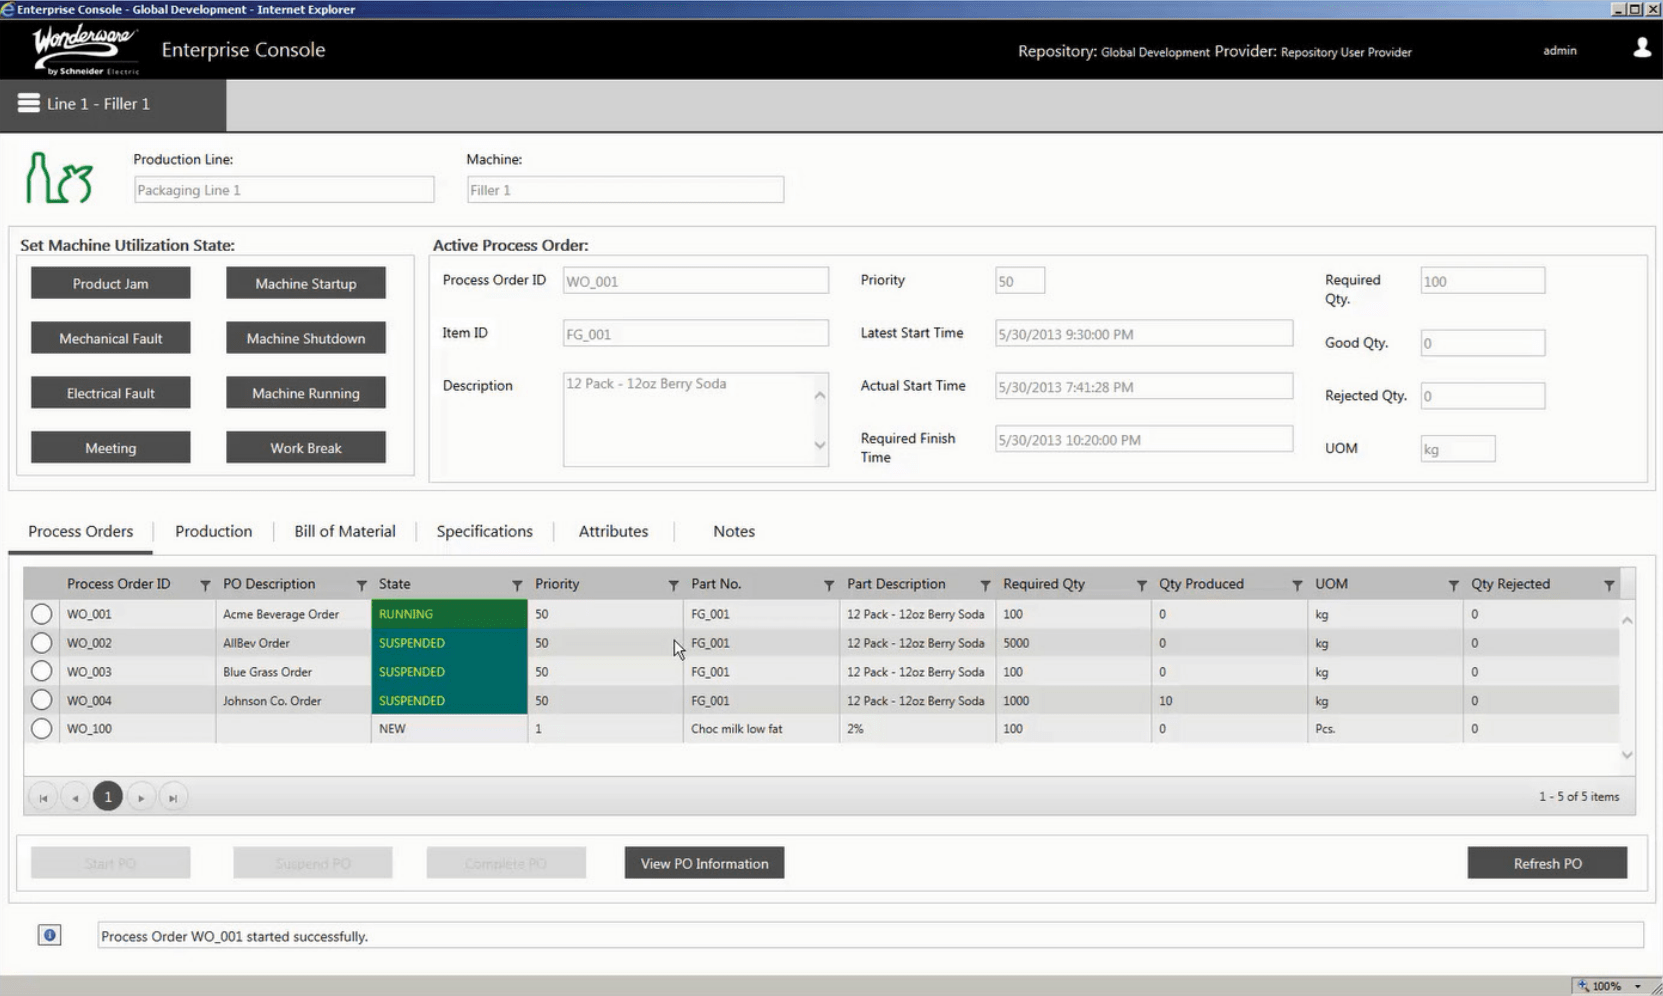Select the WO_003 process order radio button
Viewport: 1663px width, 996px height.
point(41,671)
